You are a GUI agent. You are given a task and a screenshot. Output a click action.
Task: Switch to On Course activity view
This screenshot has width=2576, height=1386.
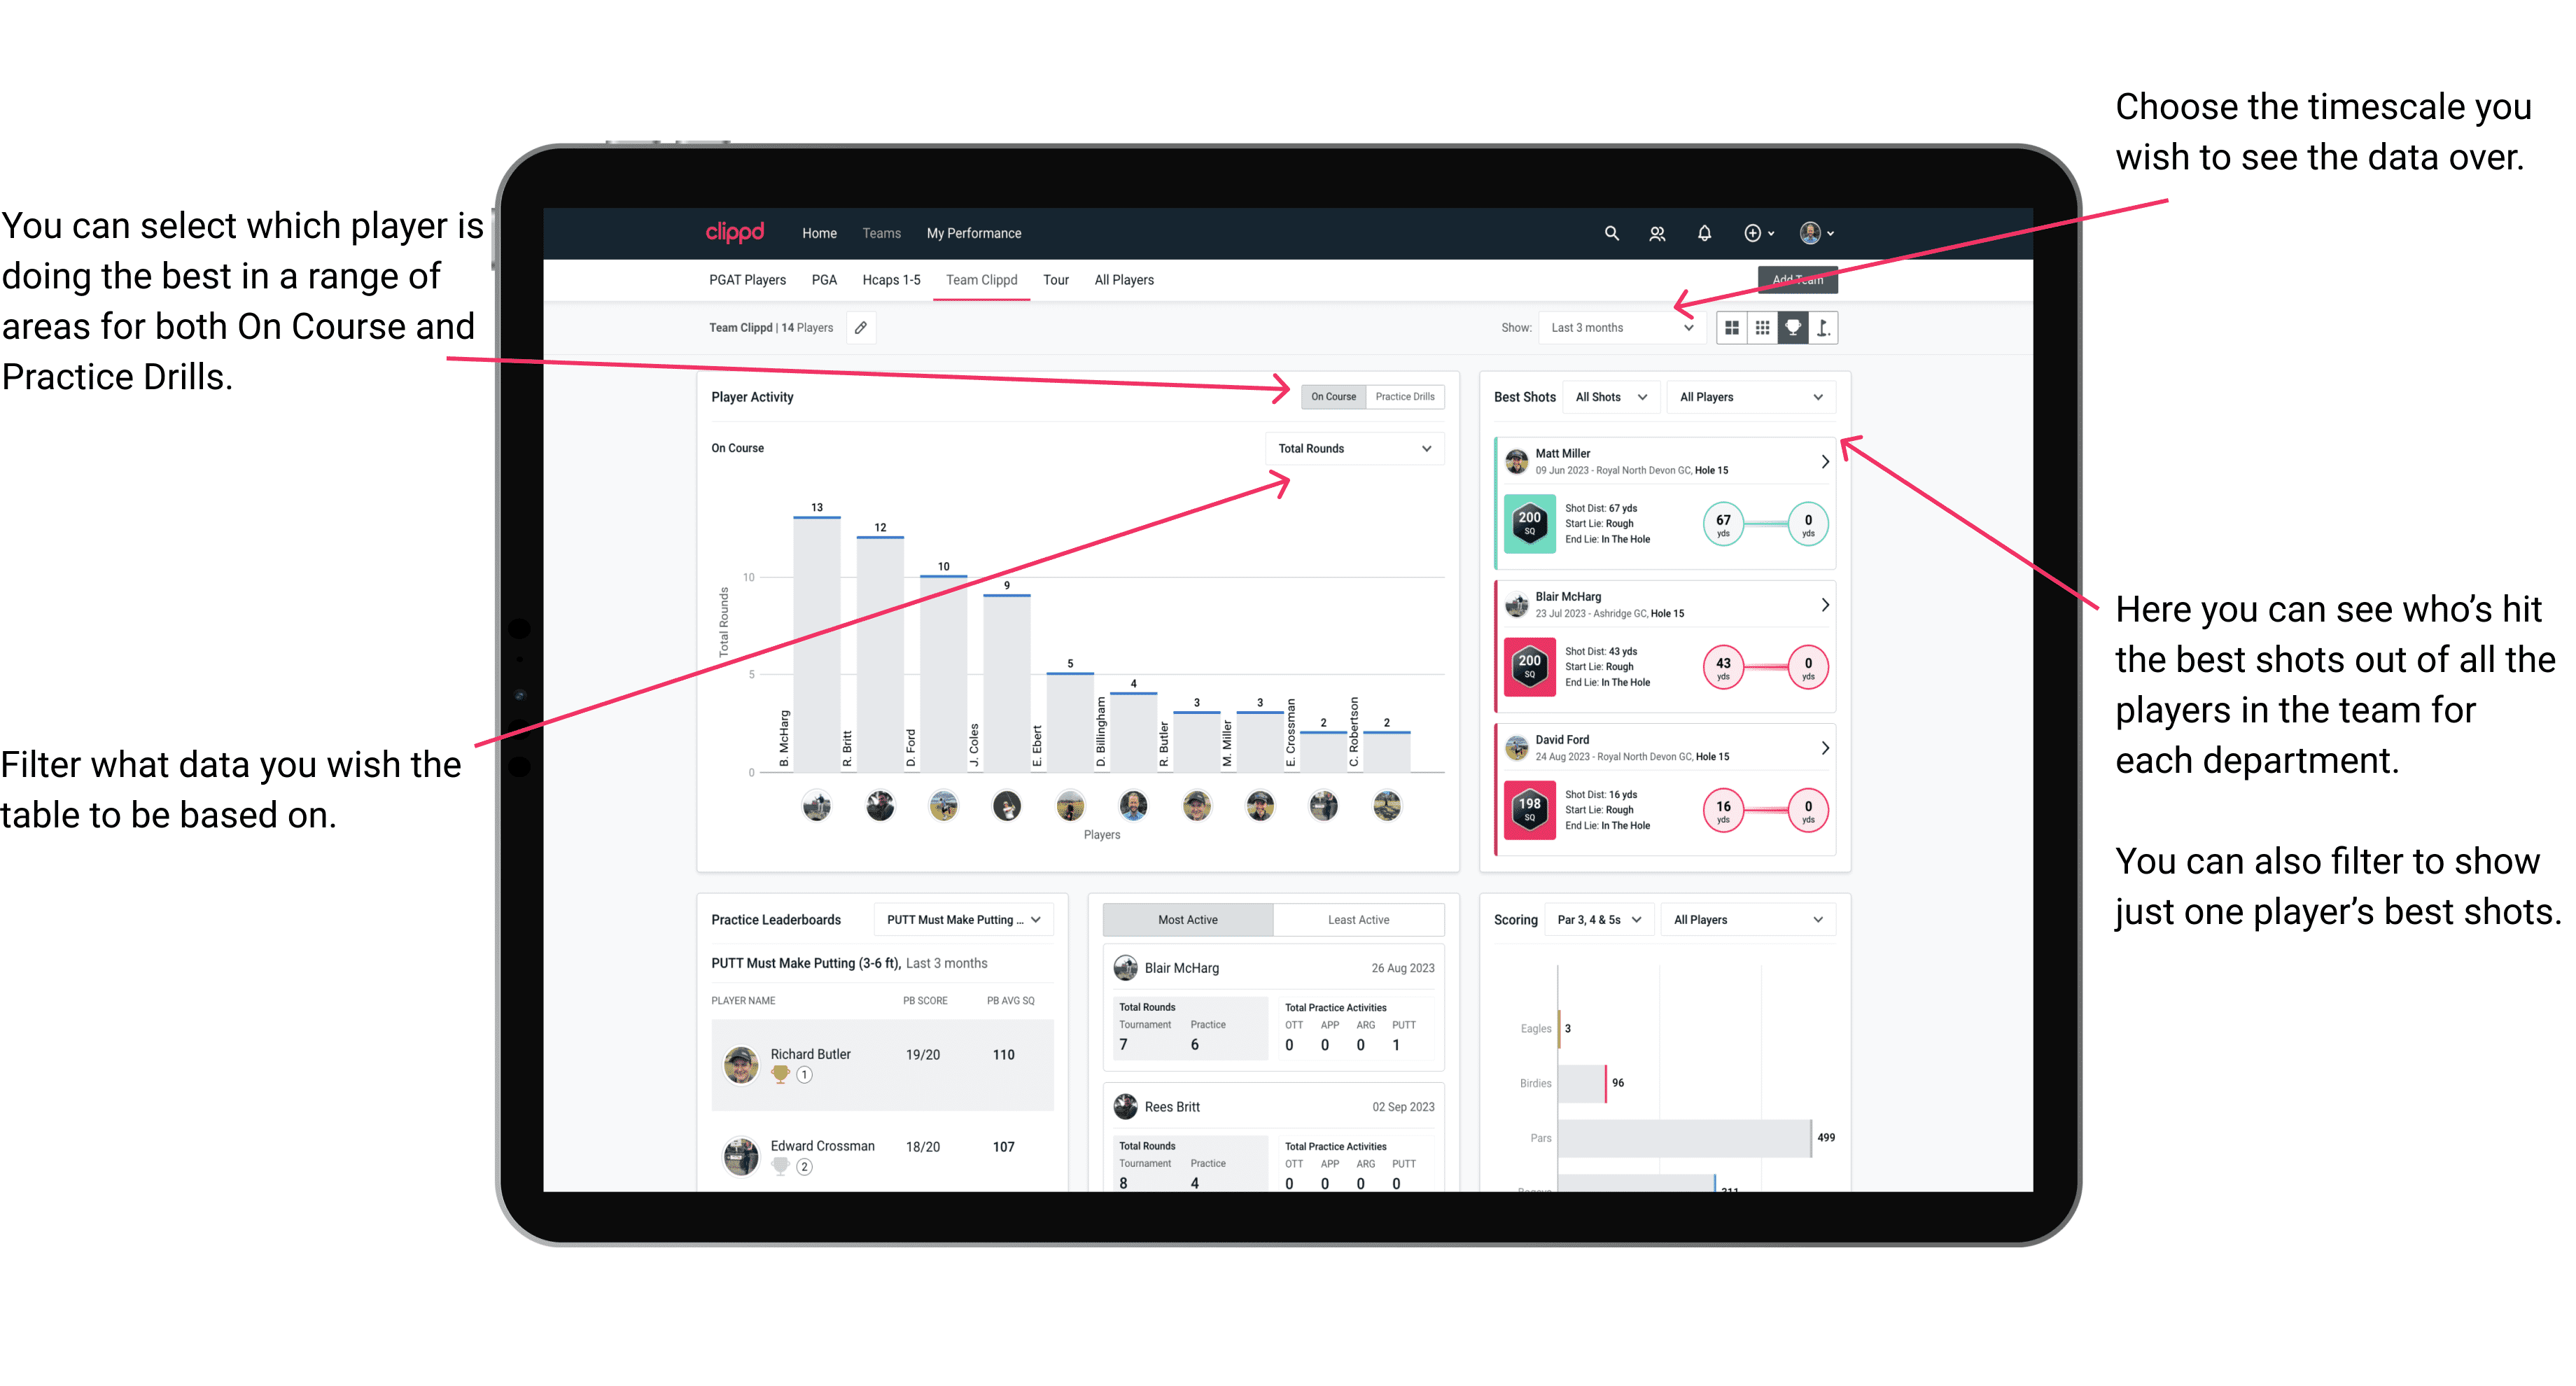tap(1331, 396)
